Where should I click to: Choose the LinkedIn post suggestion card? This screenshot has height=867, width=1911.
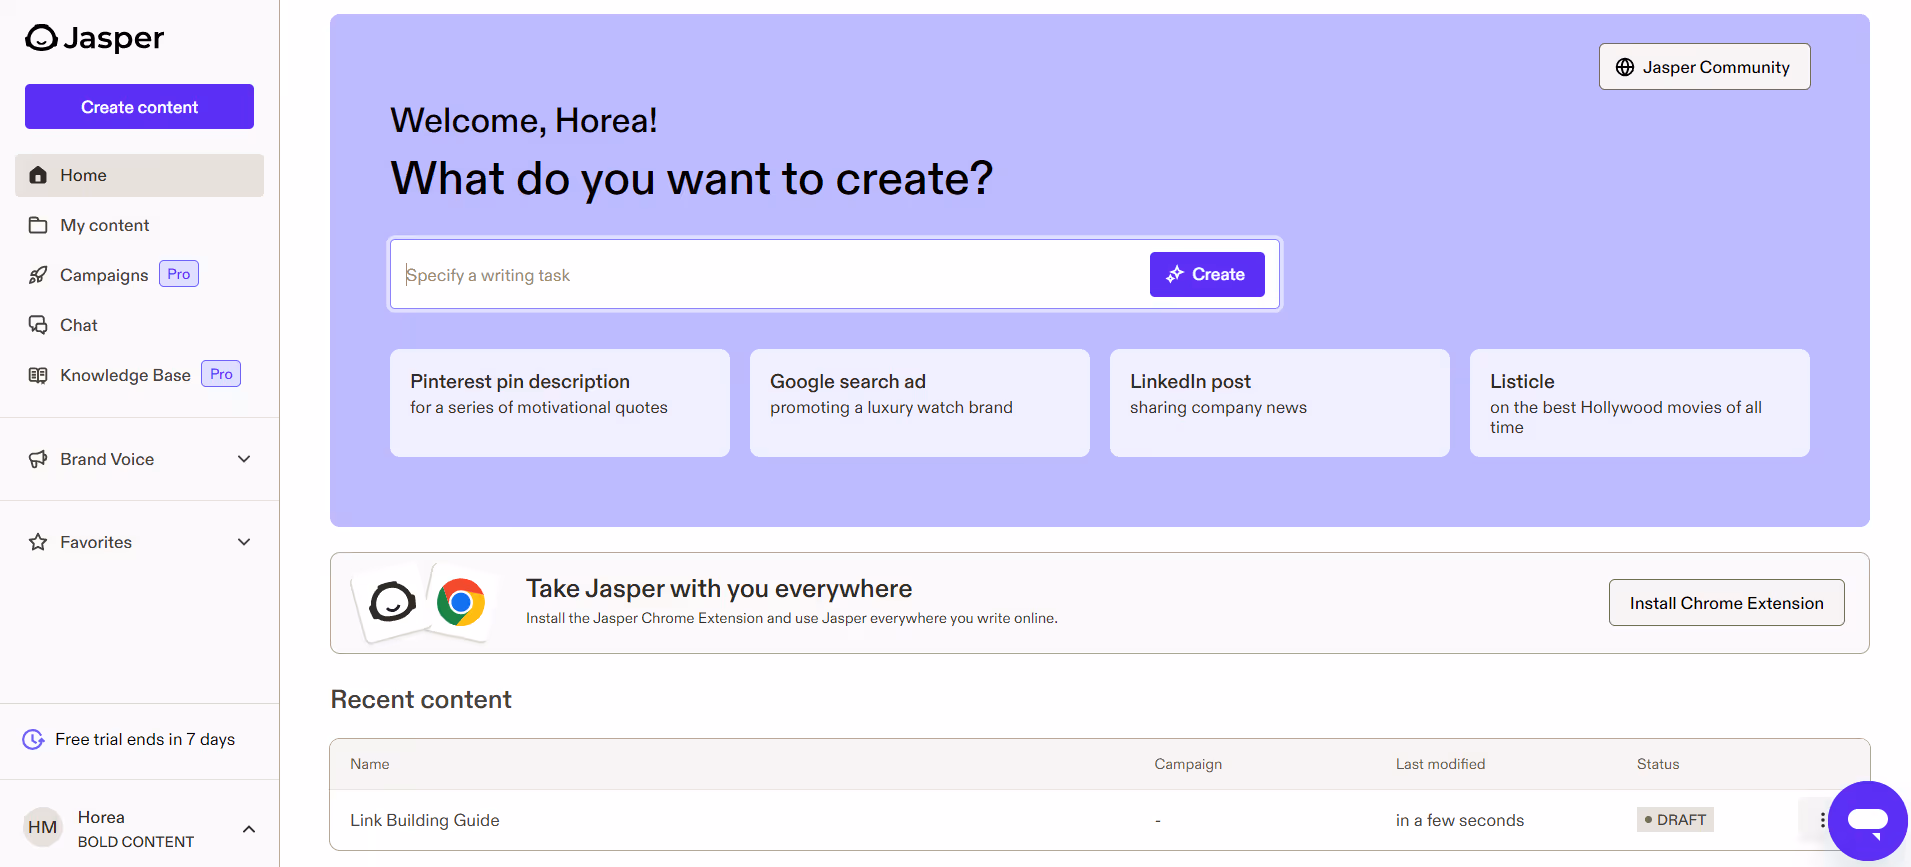1279,403
